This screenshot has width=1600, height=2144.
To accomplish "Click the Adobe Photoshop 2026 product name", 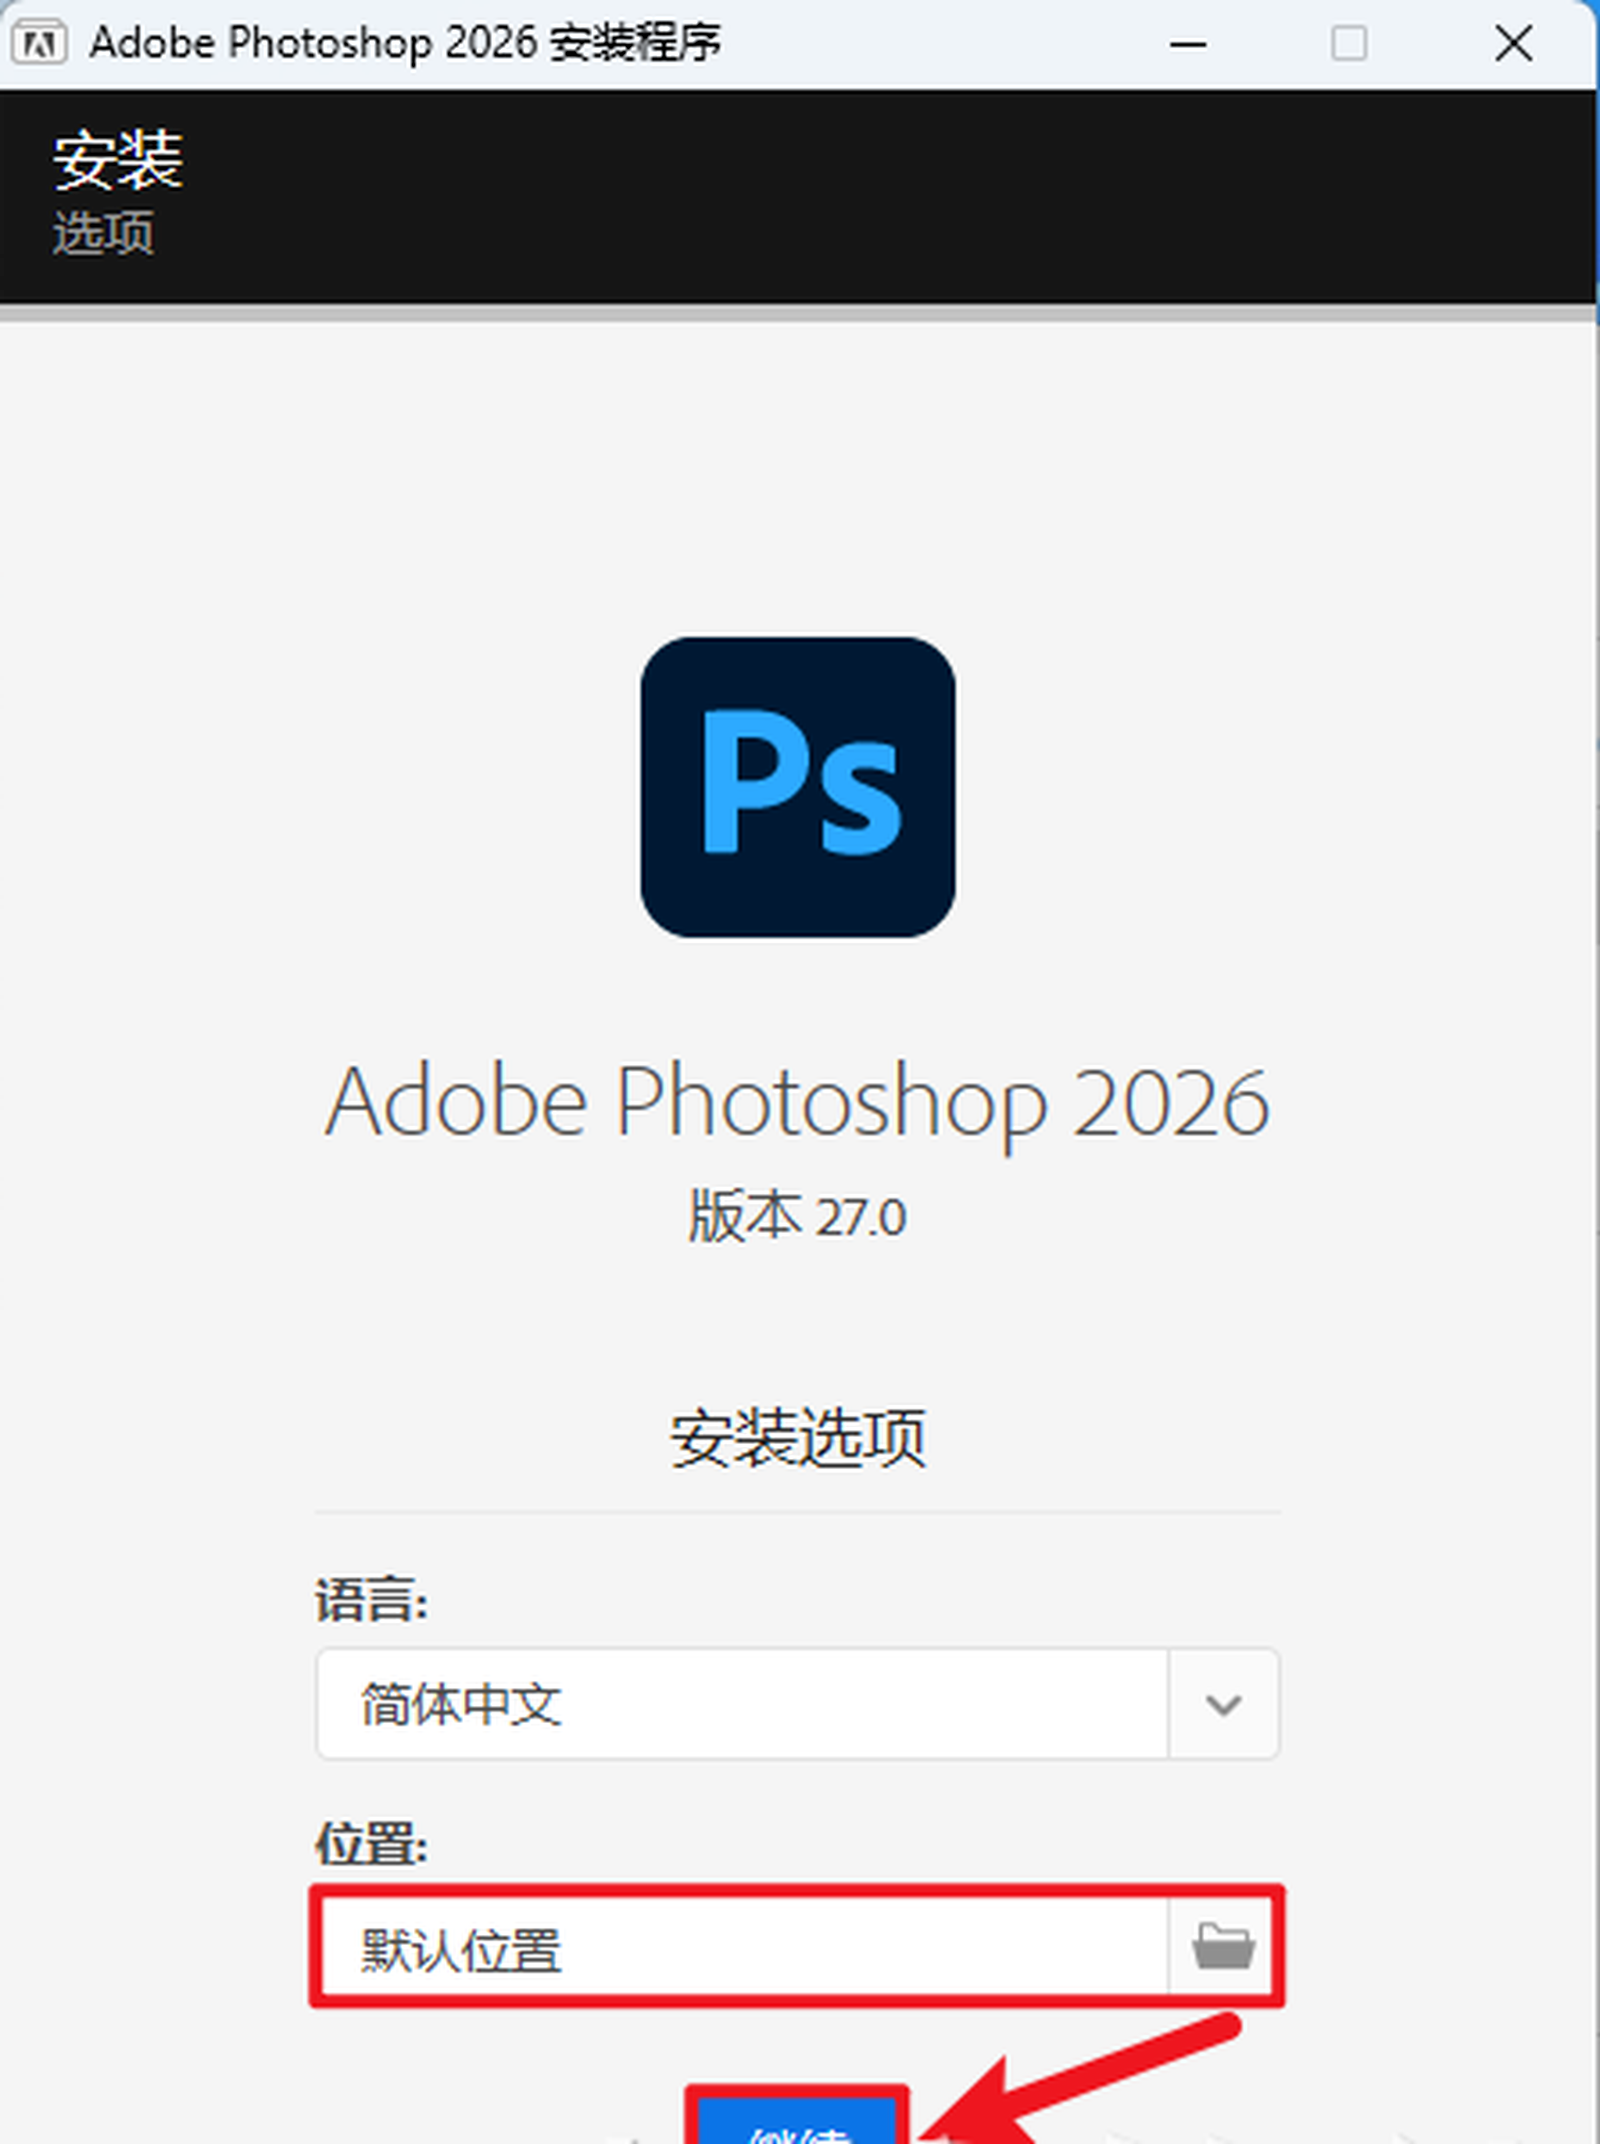I will point(797,1102).
